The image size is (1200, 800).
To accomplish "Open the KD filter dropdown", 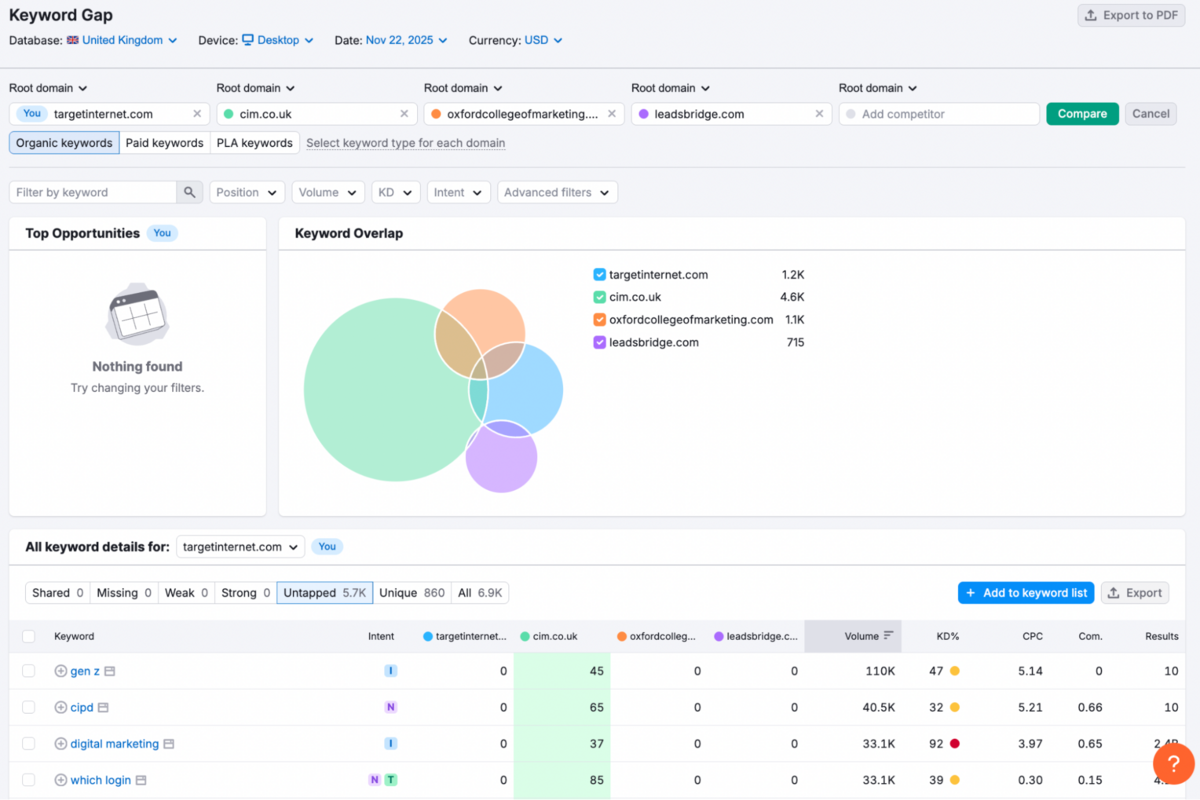I will tap(396, 192).
